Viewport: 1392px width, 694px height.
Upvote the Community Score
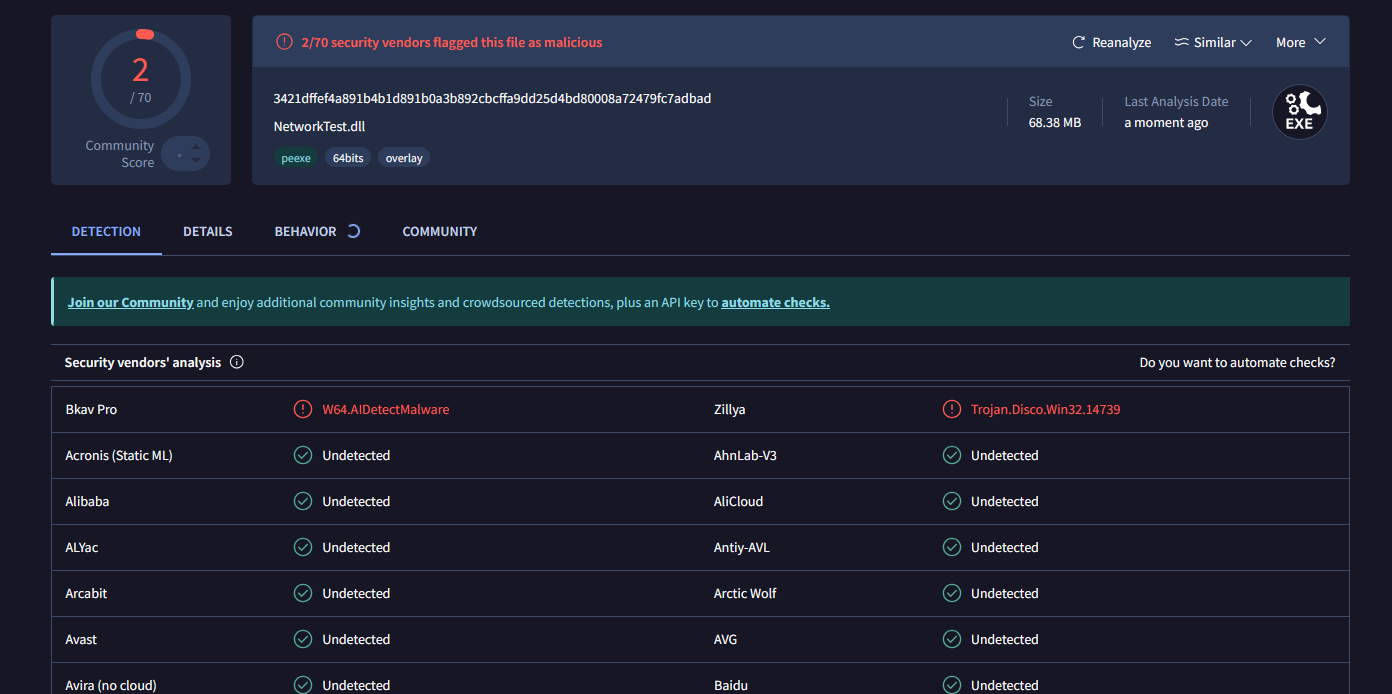(x=196, y=147)
